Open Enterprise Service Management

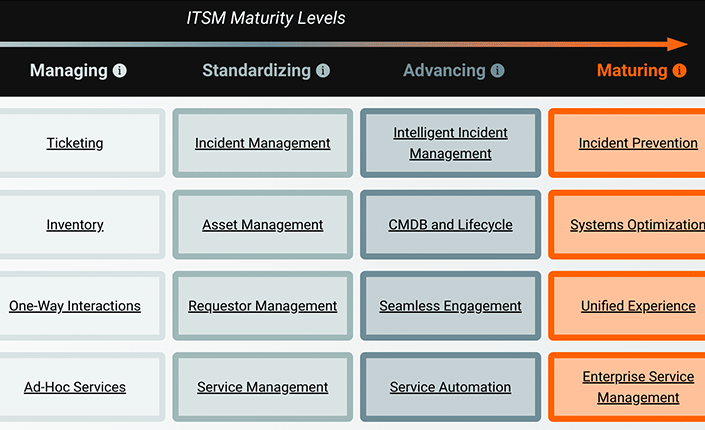638,387
